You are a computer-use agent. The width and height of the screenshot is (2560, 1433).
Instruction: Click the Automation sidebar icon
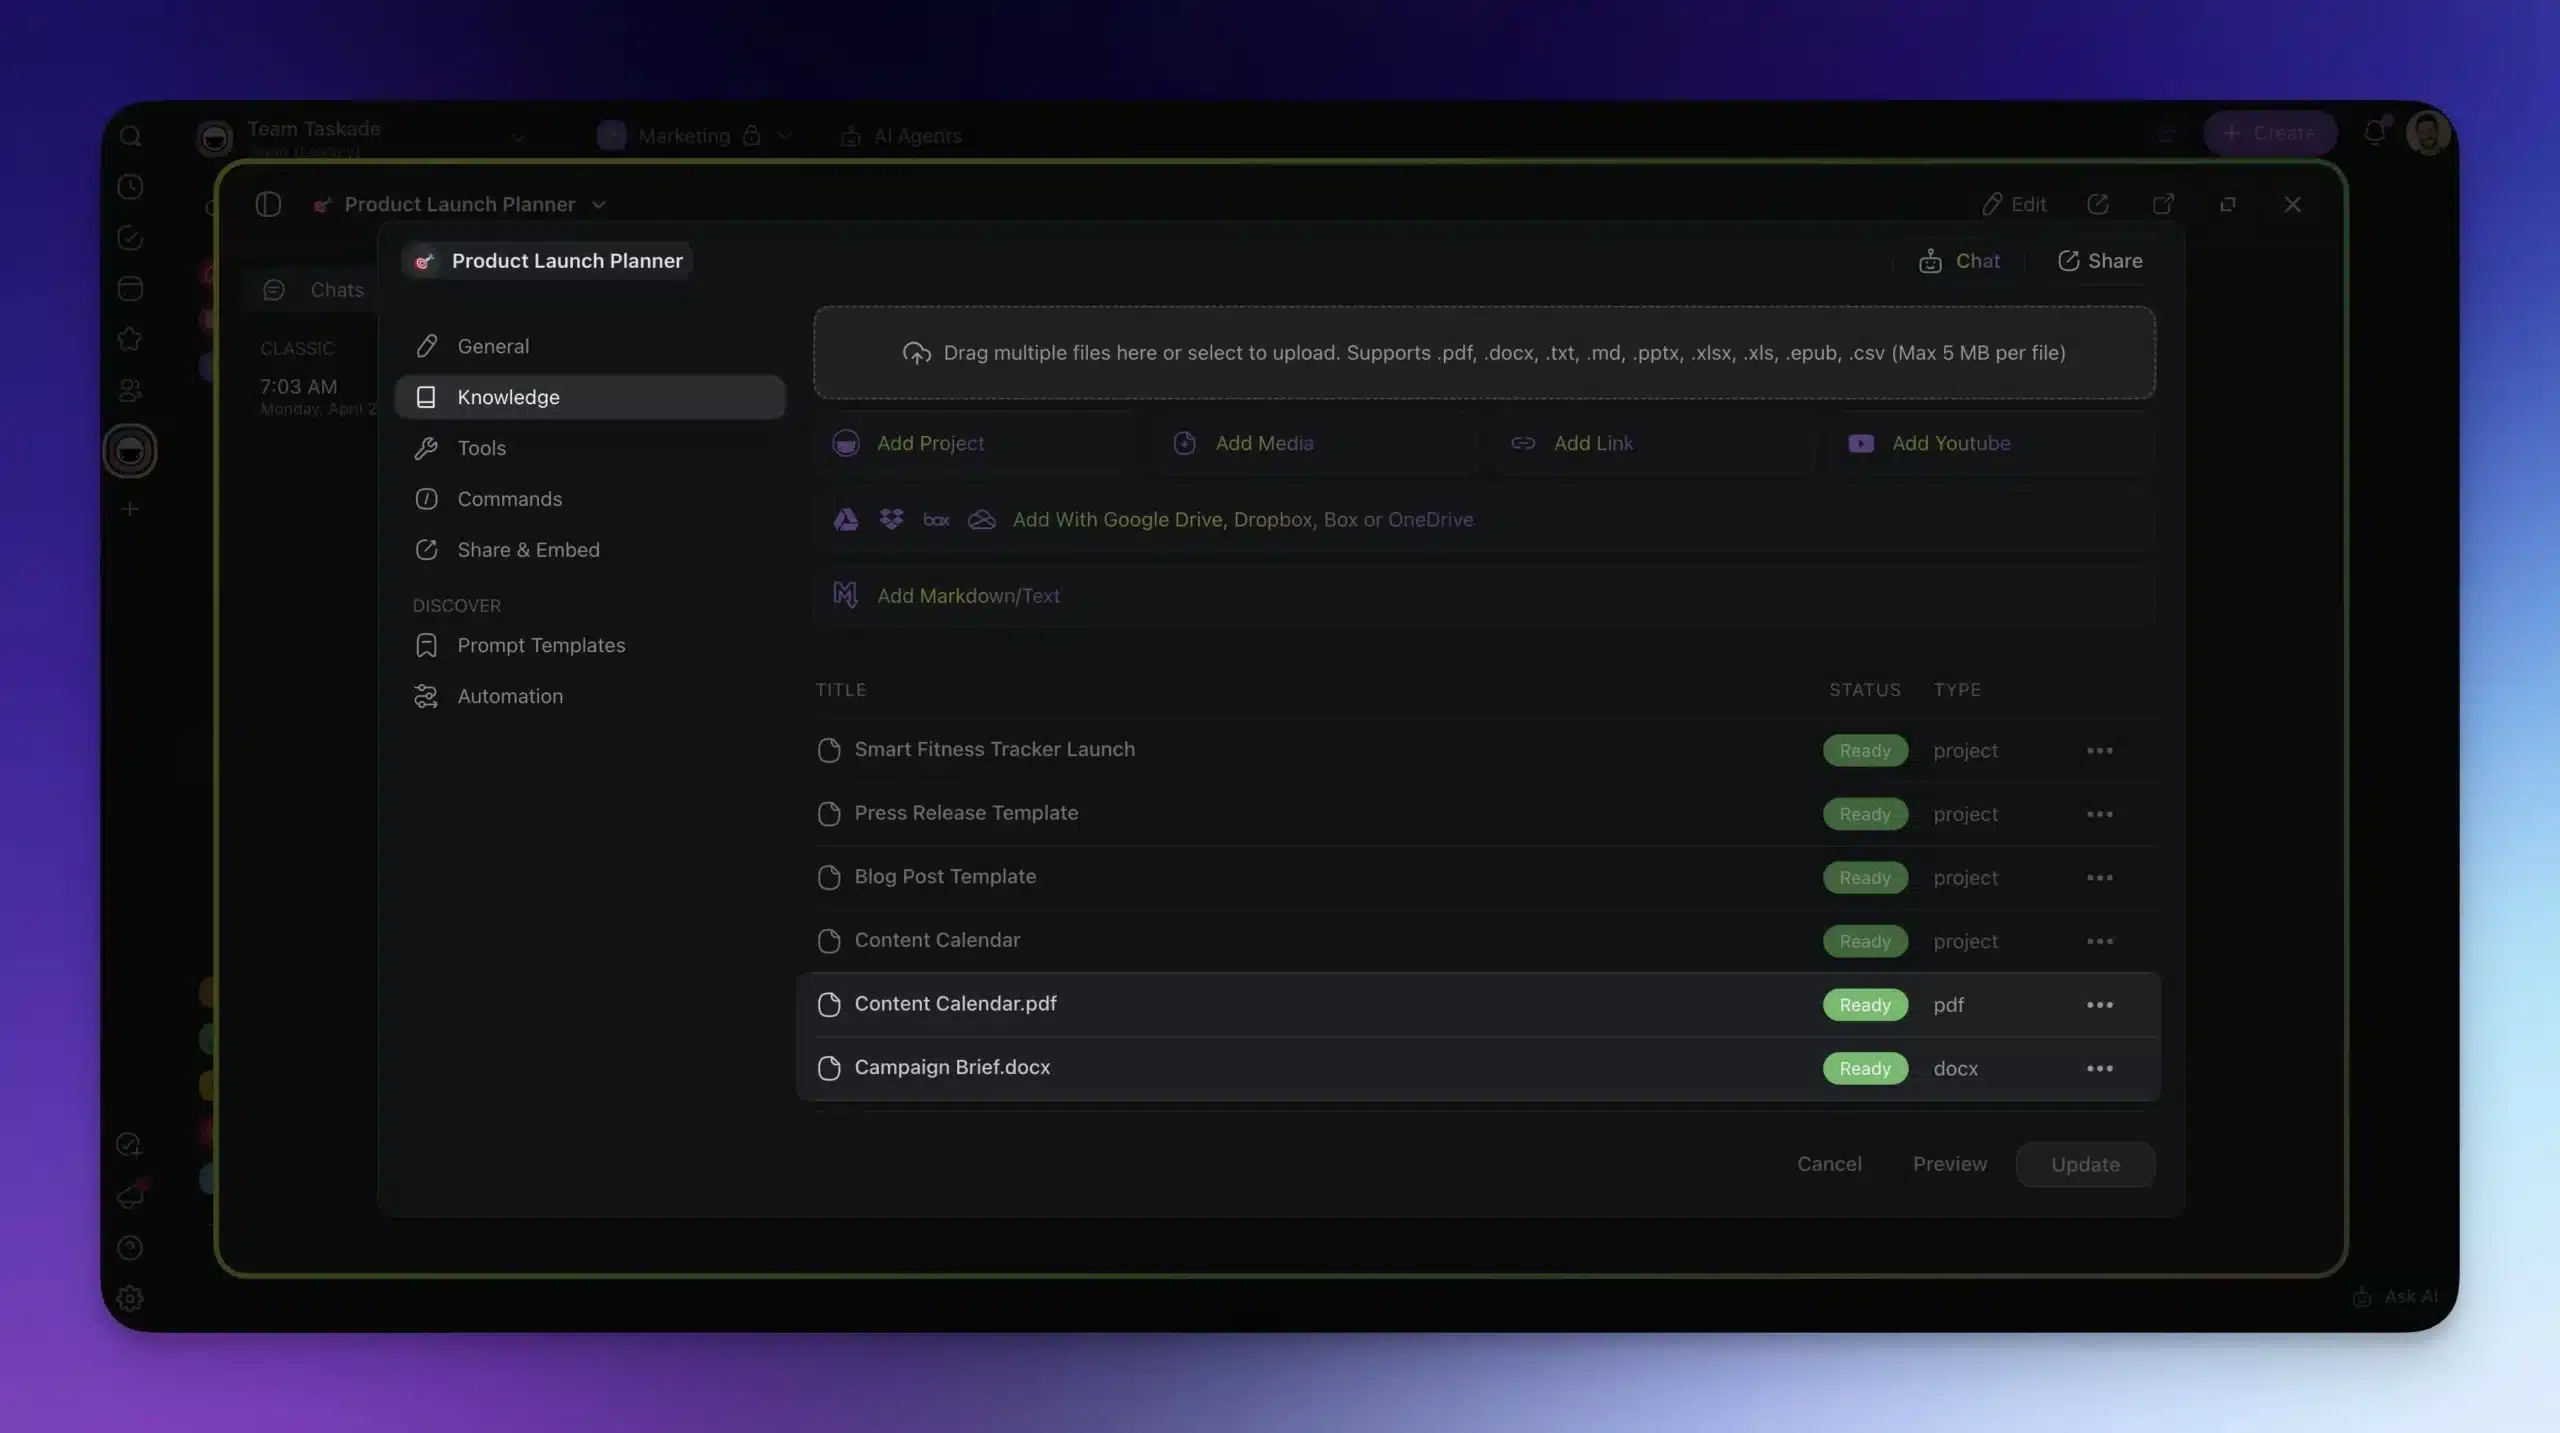[x=425, y=696]
